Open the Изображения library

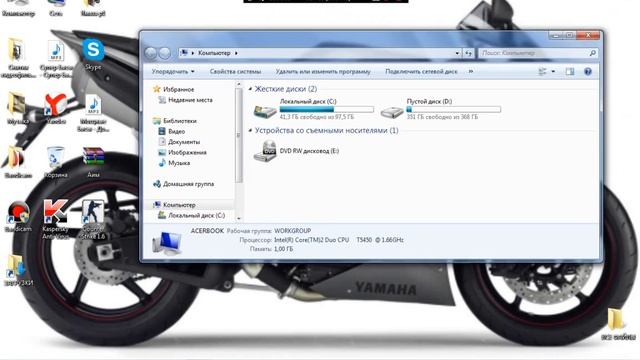187,153
